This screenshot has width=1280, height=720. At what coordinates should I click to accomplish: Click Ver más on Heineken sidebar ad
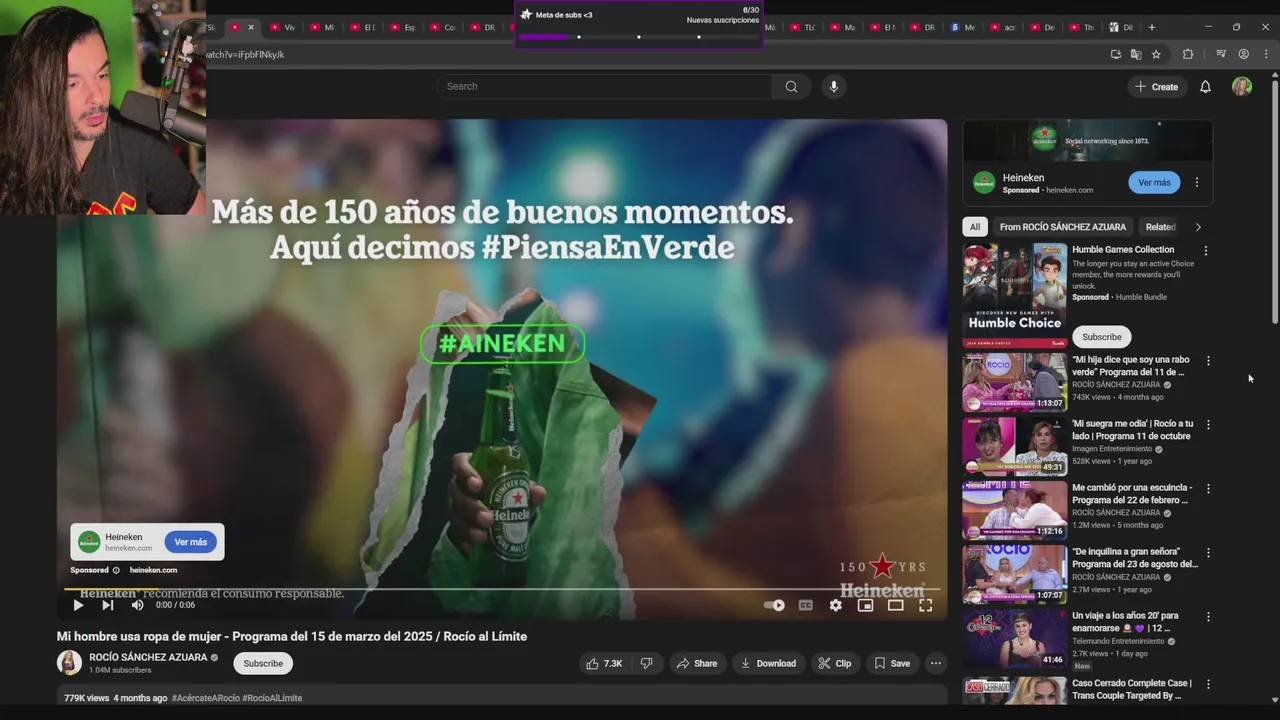pyautogui.click(x=1154, y=183)
